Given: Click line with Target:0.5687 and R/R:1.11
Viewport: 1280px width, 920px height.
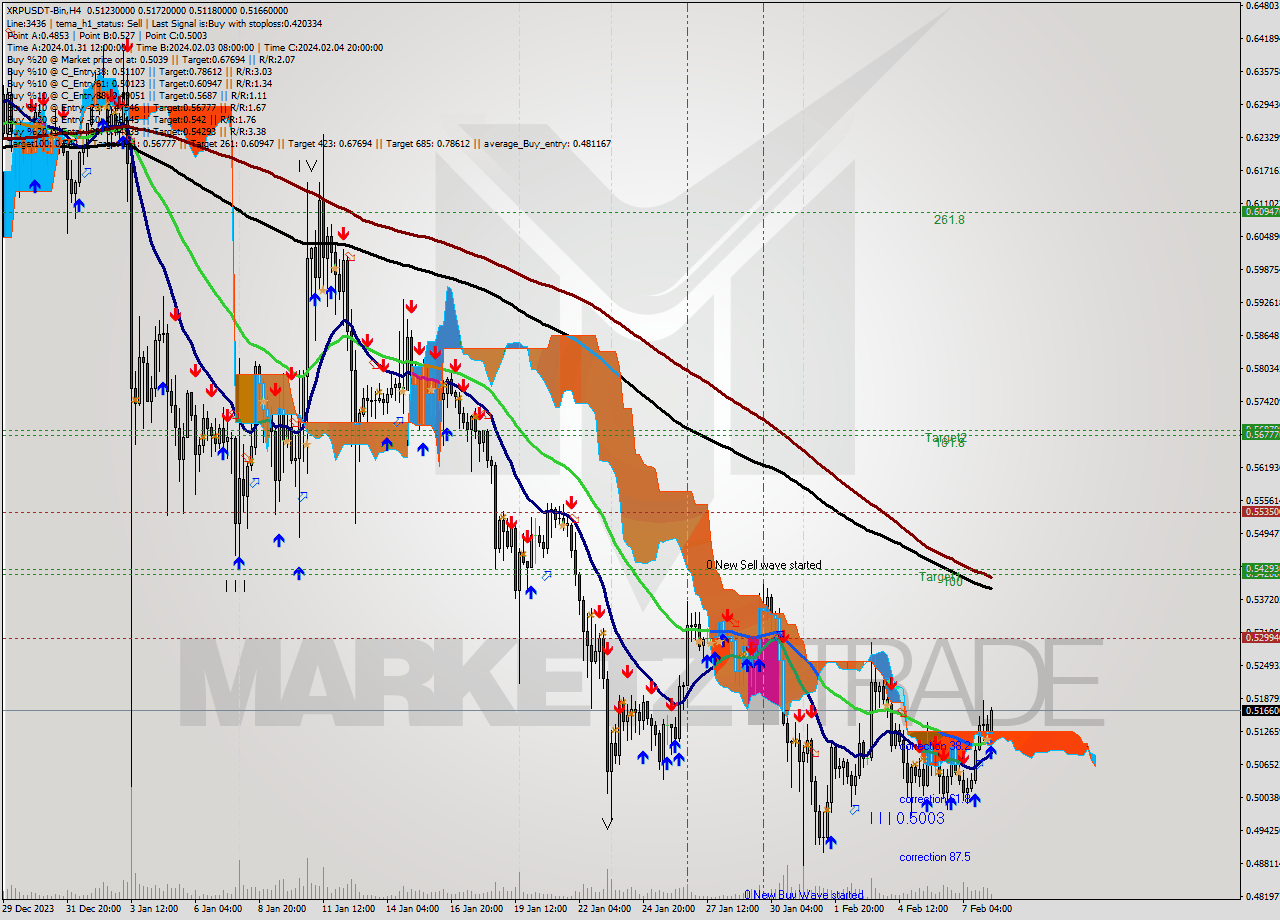Looking at the screenshot, I should click(136, 95).
